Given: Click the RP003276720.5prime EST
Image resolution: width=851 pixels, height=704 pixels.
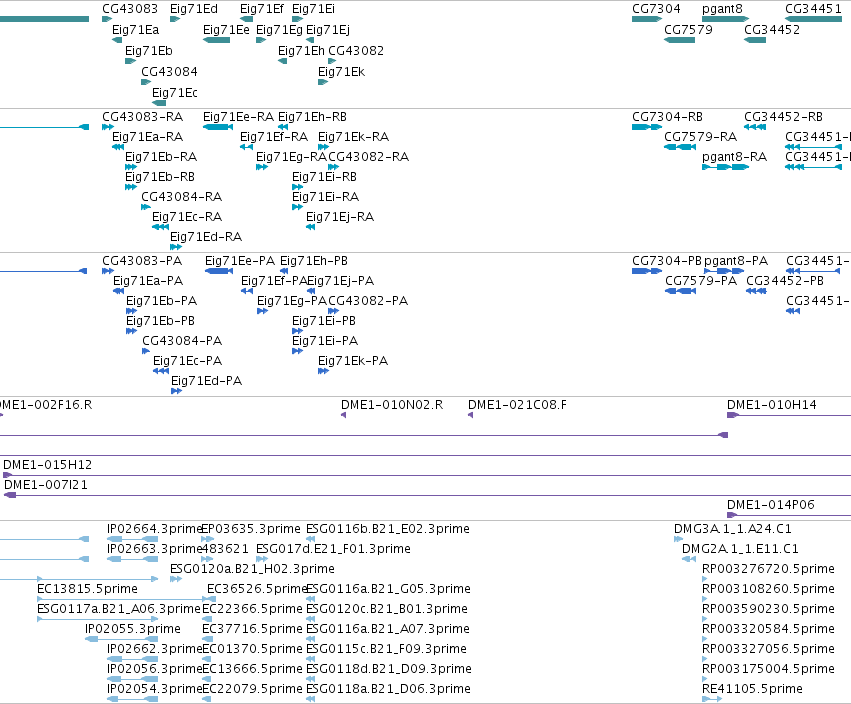Looking at the screenshot, I should (704, 580).
